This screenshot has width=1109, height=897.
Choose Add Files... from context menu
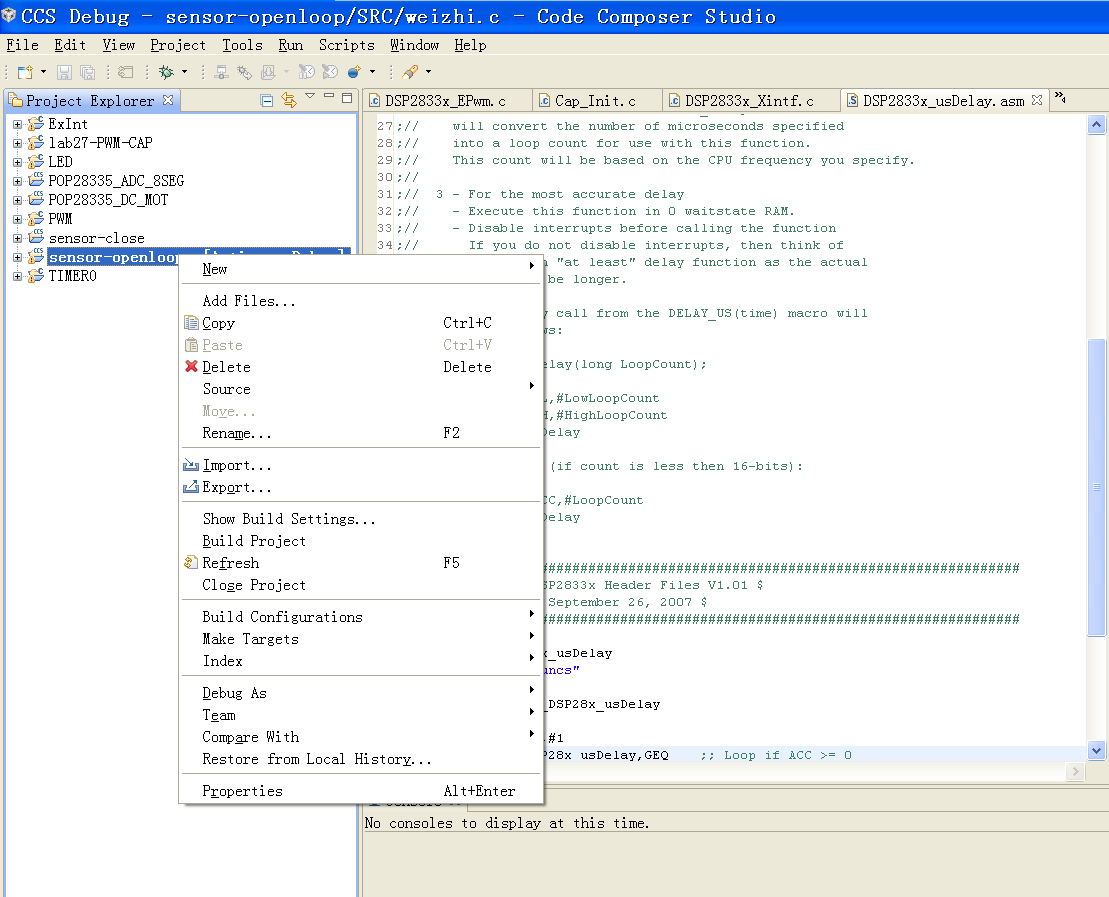[361, 301]
